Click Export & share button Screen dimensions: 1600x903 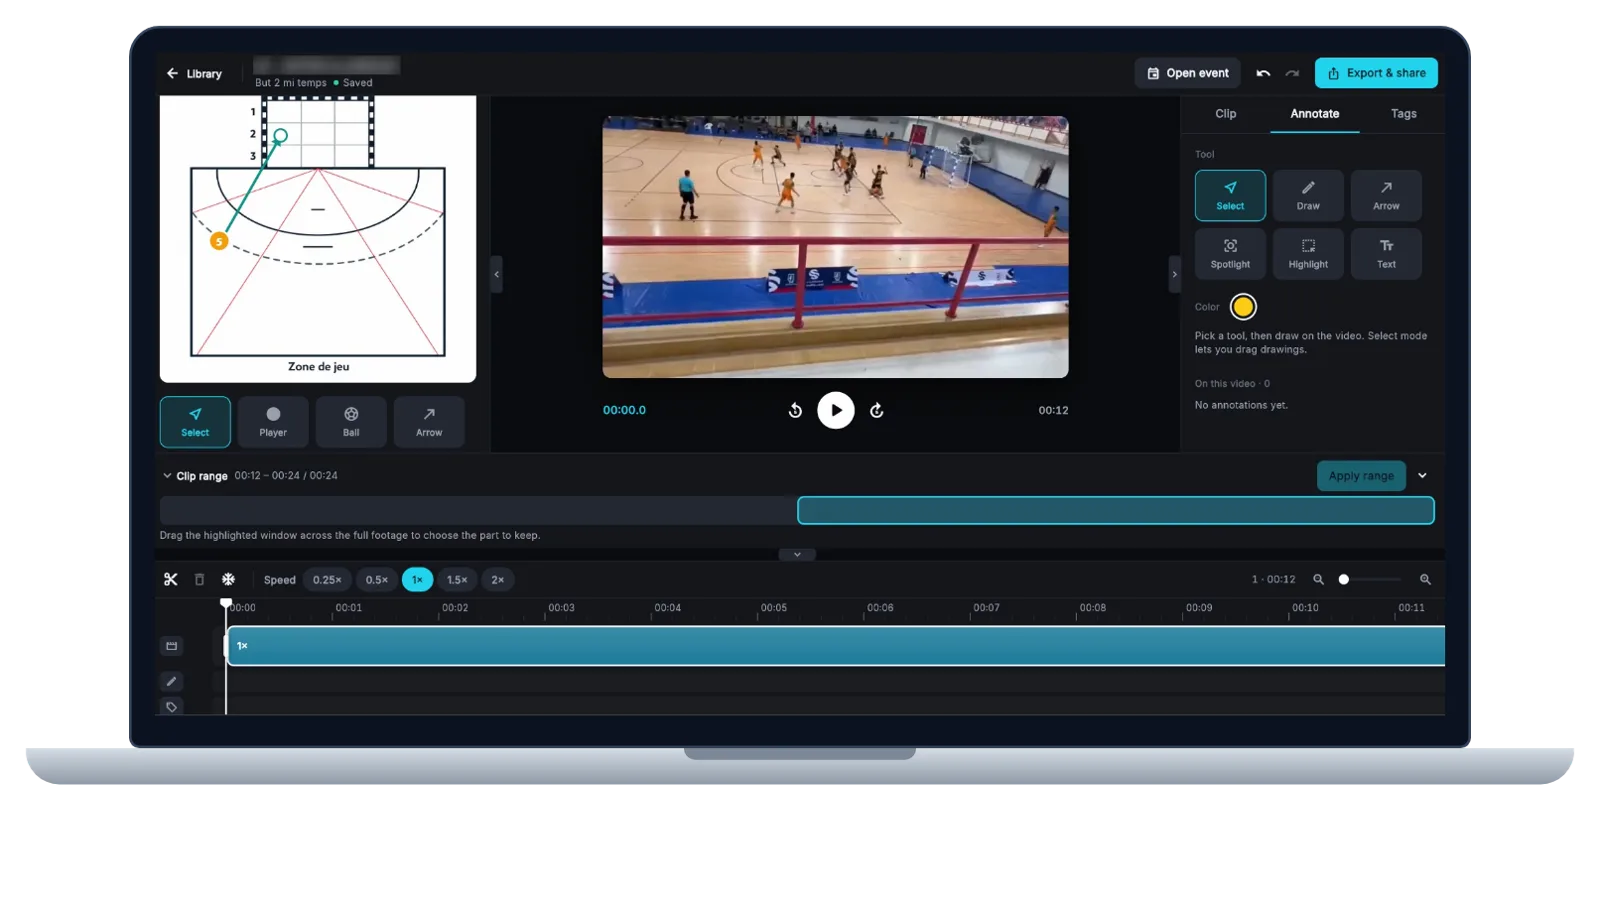click(x=1376, y=73)
